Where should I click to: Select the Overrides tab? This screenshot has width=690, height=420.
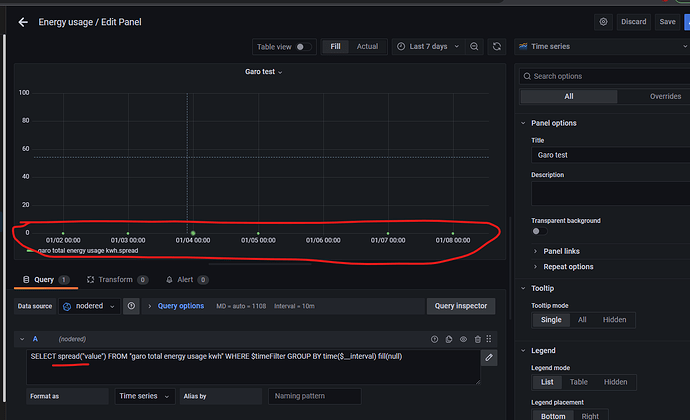(x=665, y=96)
